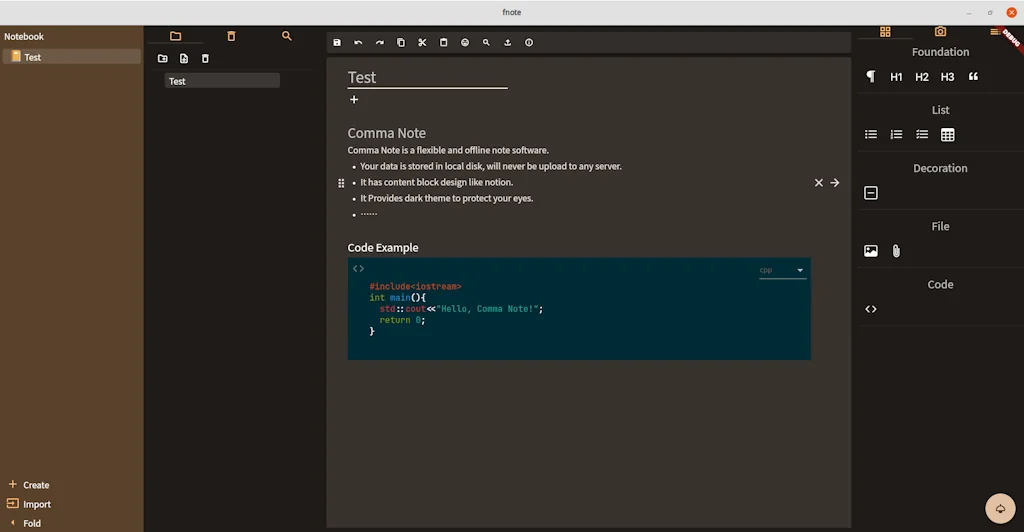
Task: Switch to the trash tab
Action: pos(231,36)
